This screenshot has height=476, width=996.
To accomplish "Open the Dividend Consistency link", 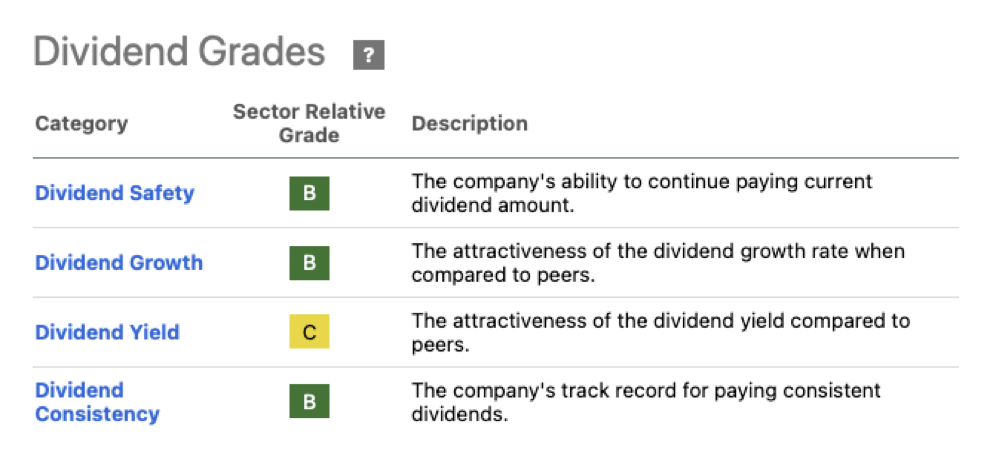I will coord(97,402).
